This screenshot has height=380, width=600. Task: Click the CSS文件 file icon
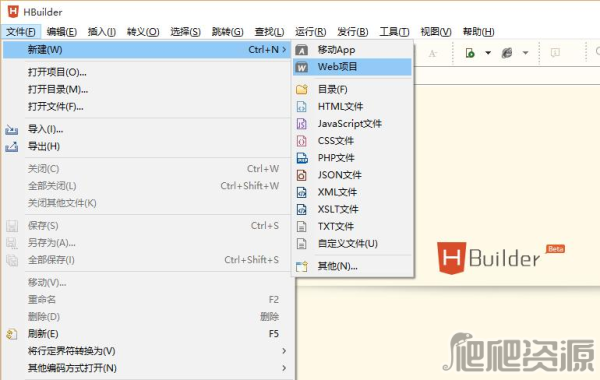[302, 141]
